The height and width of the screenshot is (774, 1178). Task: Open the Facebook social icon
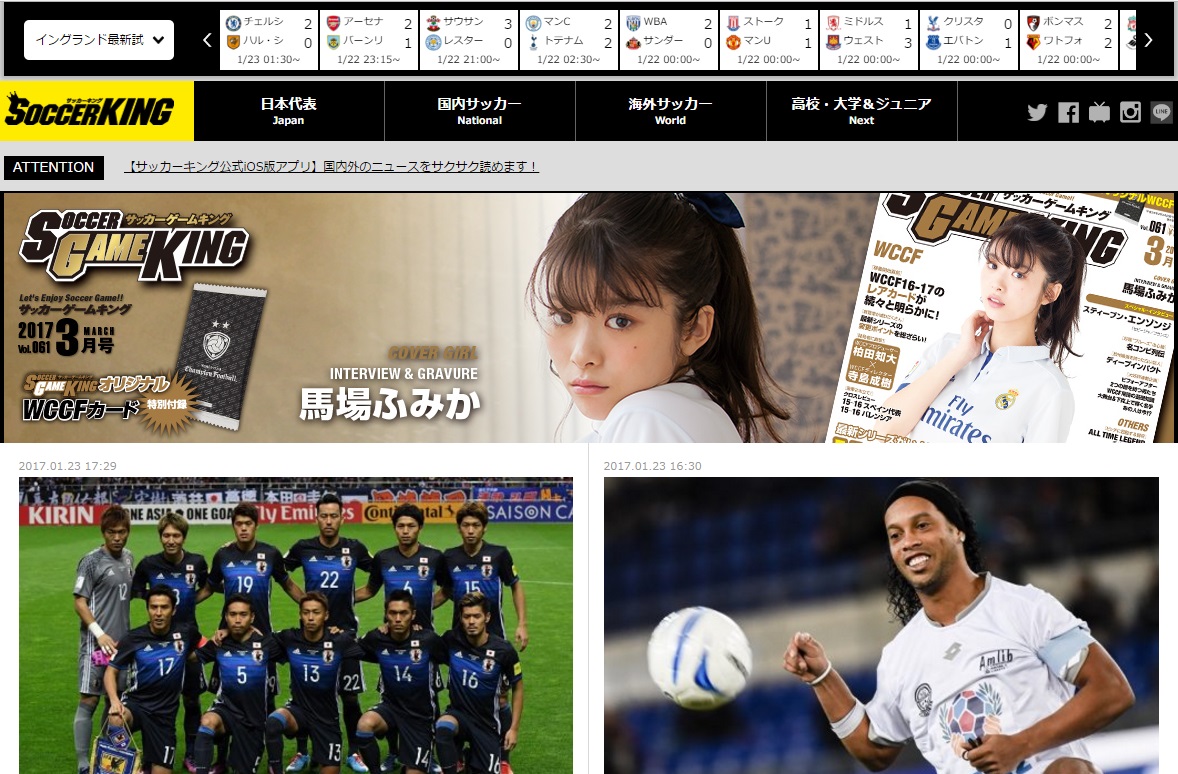tap(1068, 113)
